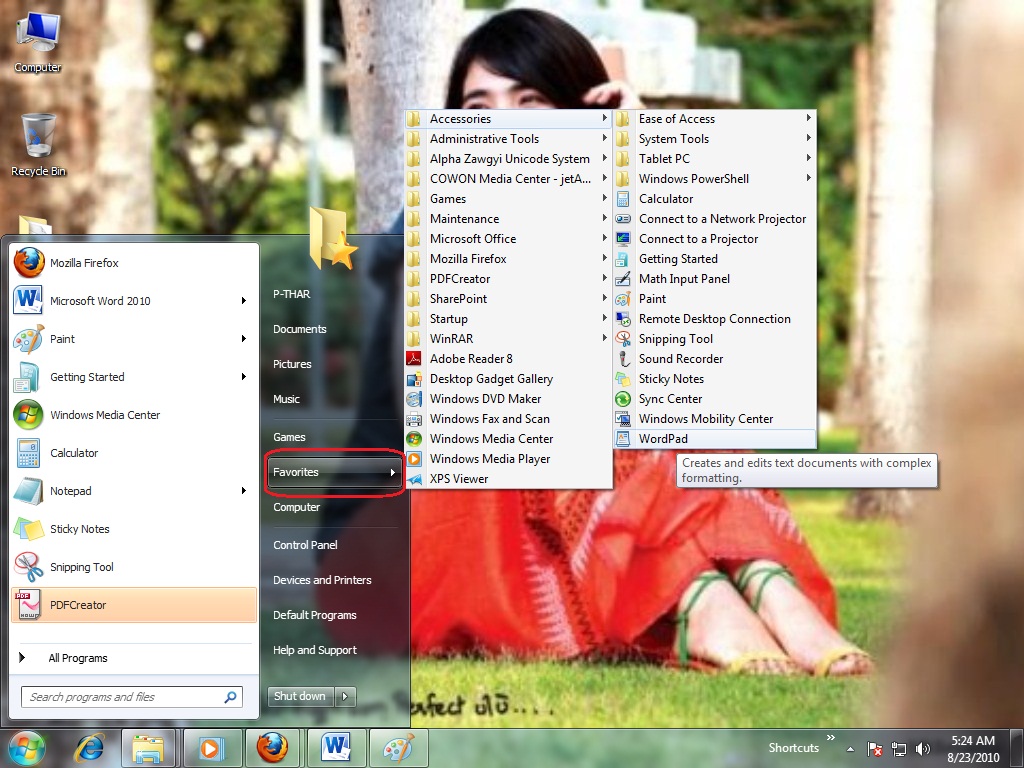Launch Calculator icon in Accessories submenu
This screenshot has height=768, width=1024.
(x=623, y=199)
